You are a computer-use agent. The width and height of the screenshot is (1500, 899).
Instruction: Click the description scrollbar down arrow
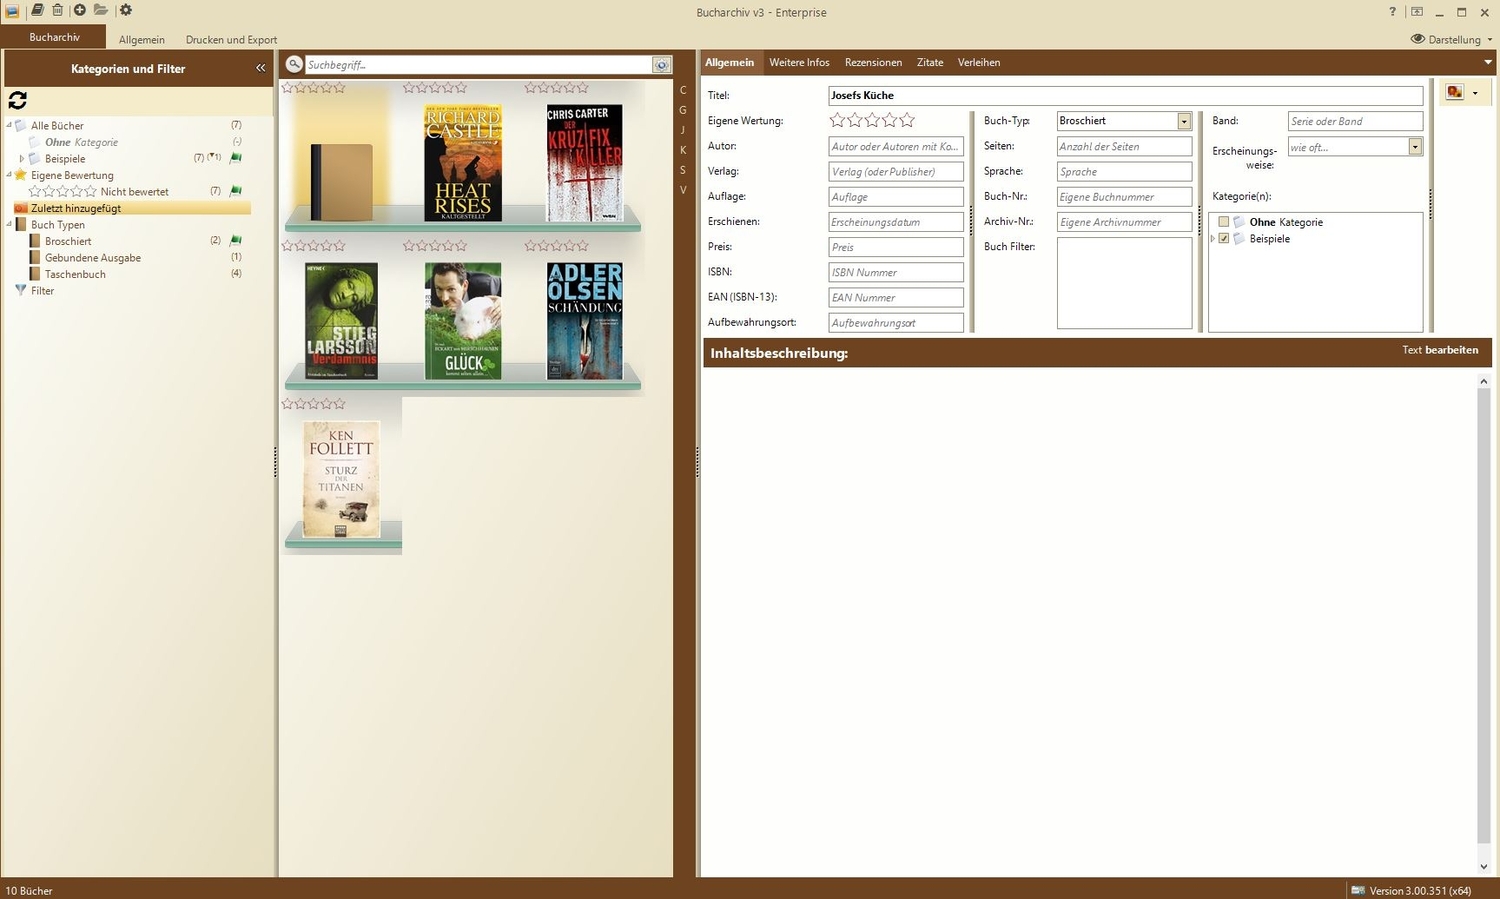coord(1484,867)
